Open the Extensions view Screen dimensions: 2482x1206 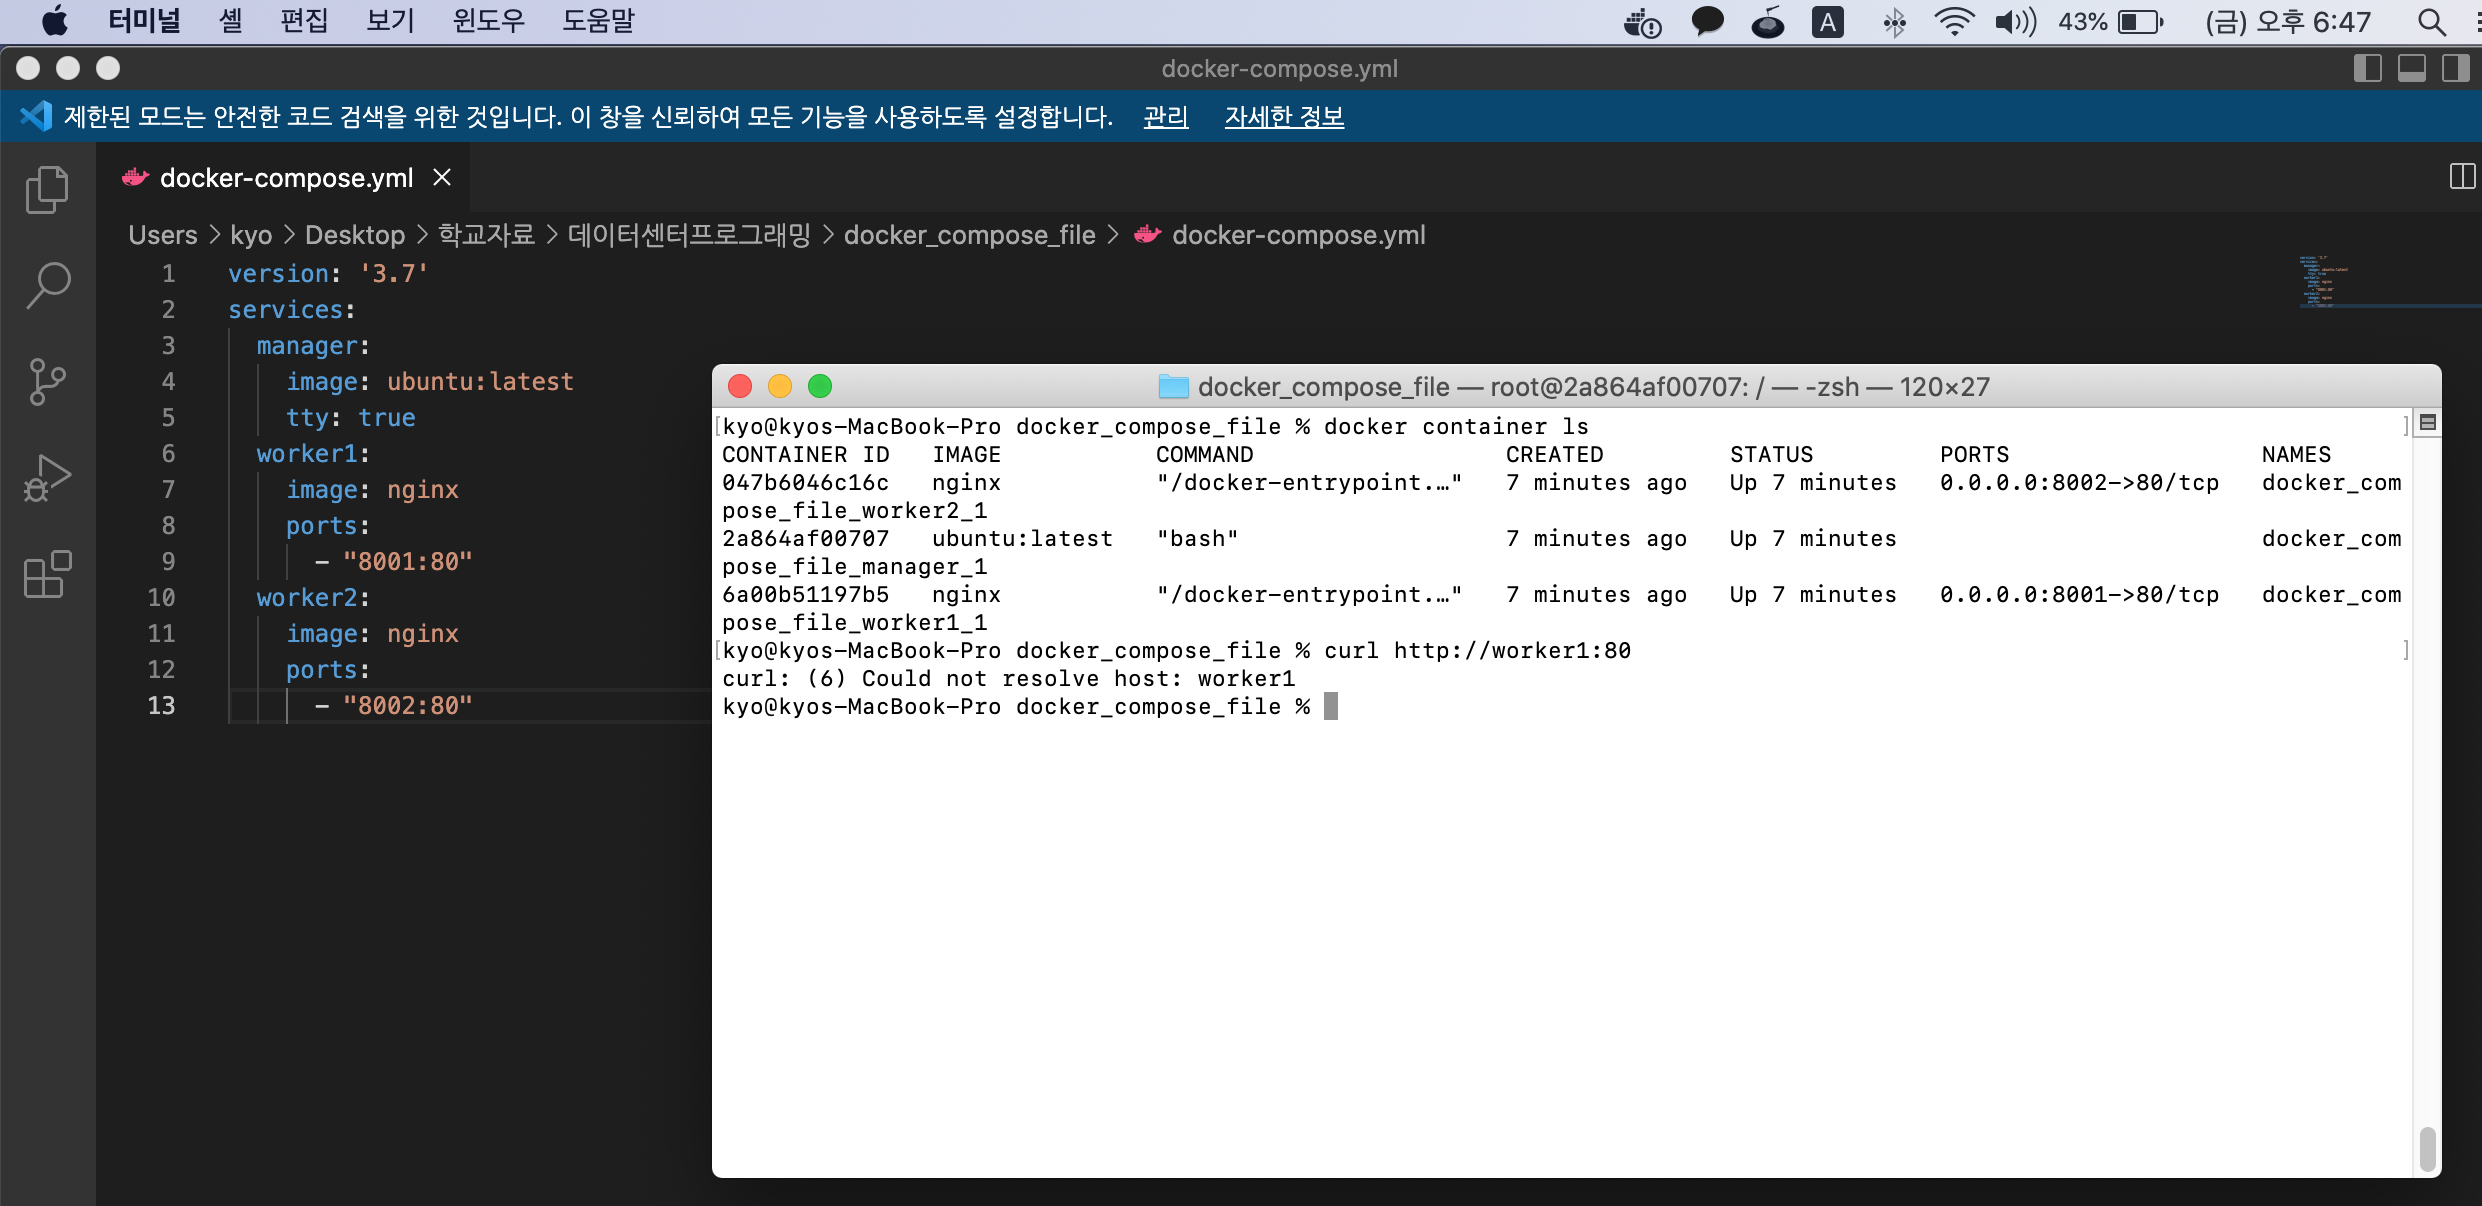point(47,574)
